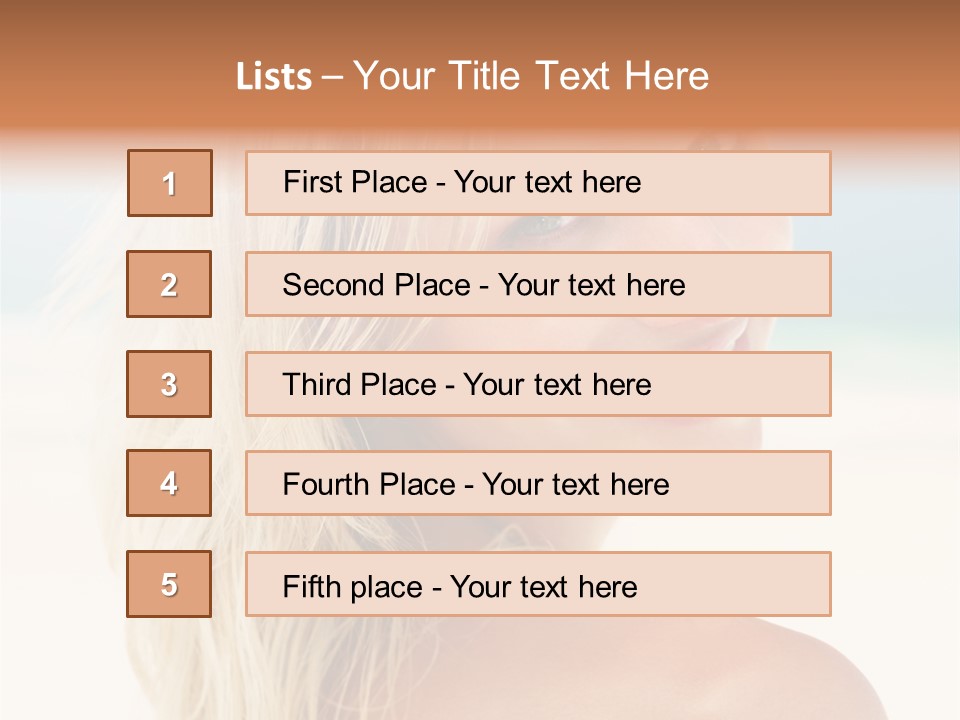
Task: Click the number 1 box
Action: click(x=170, y=183)
